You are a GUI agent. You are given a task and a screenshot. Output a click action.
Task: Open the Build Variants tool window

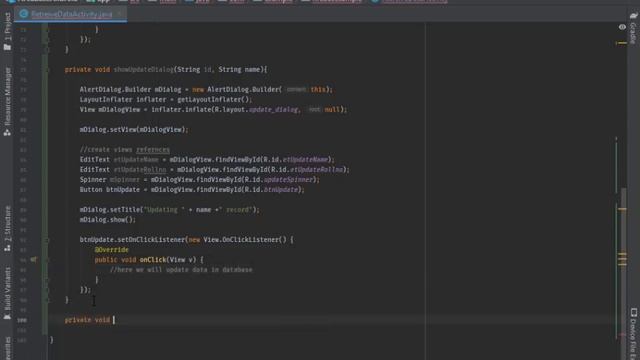[x=7, y=293]
